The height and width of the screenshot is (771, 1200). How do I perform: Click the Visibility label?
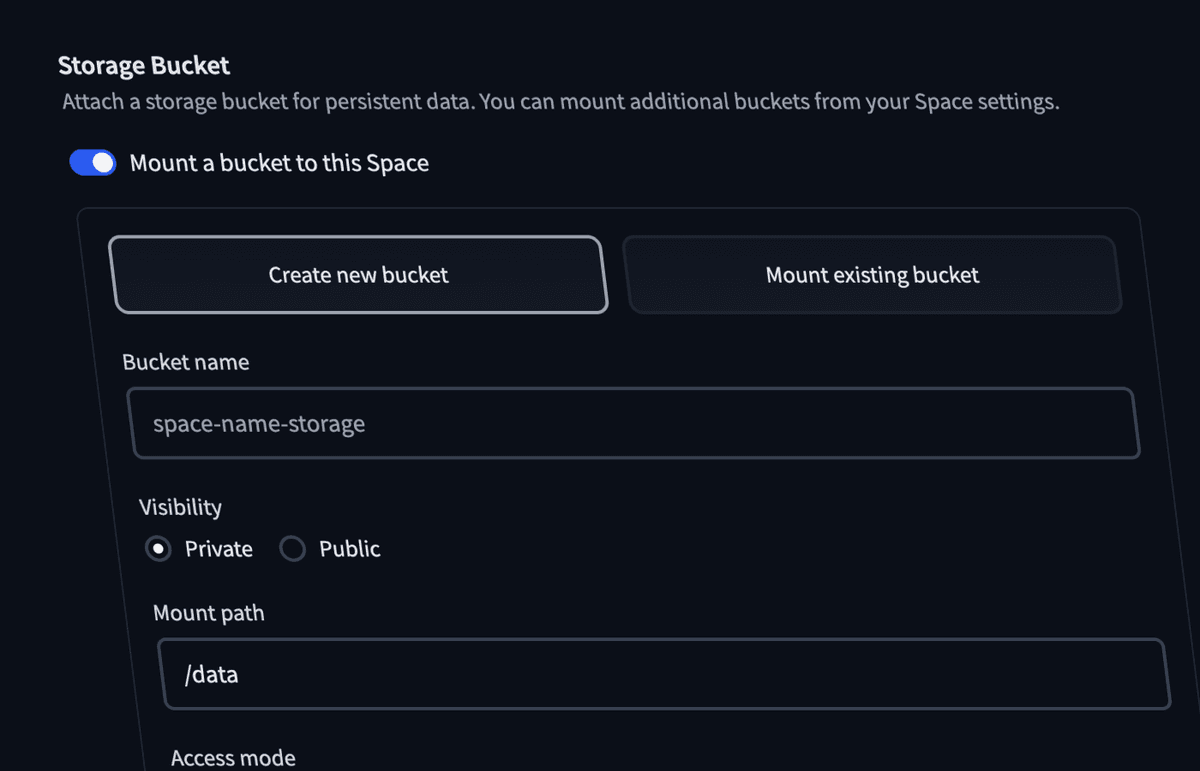(x=180, y=507)
